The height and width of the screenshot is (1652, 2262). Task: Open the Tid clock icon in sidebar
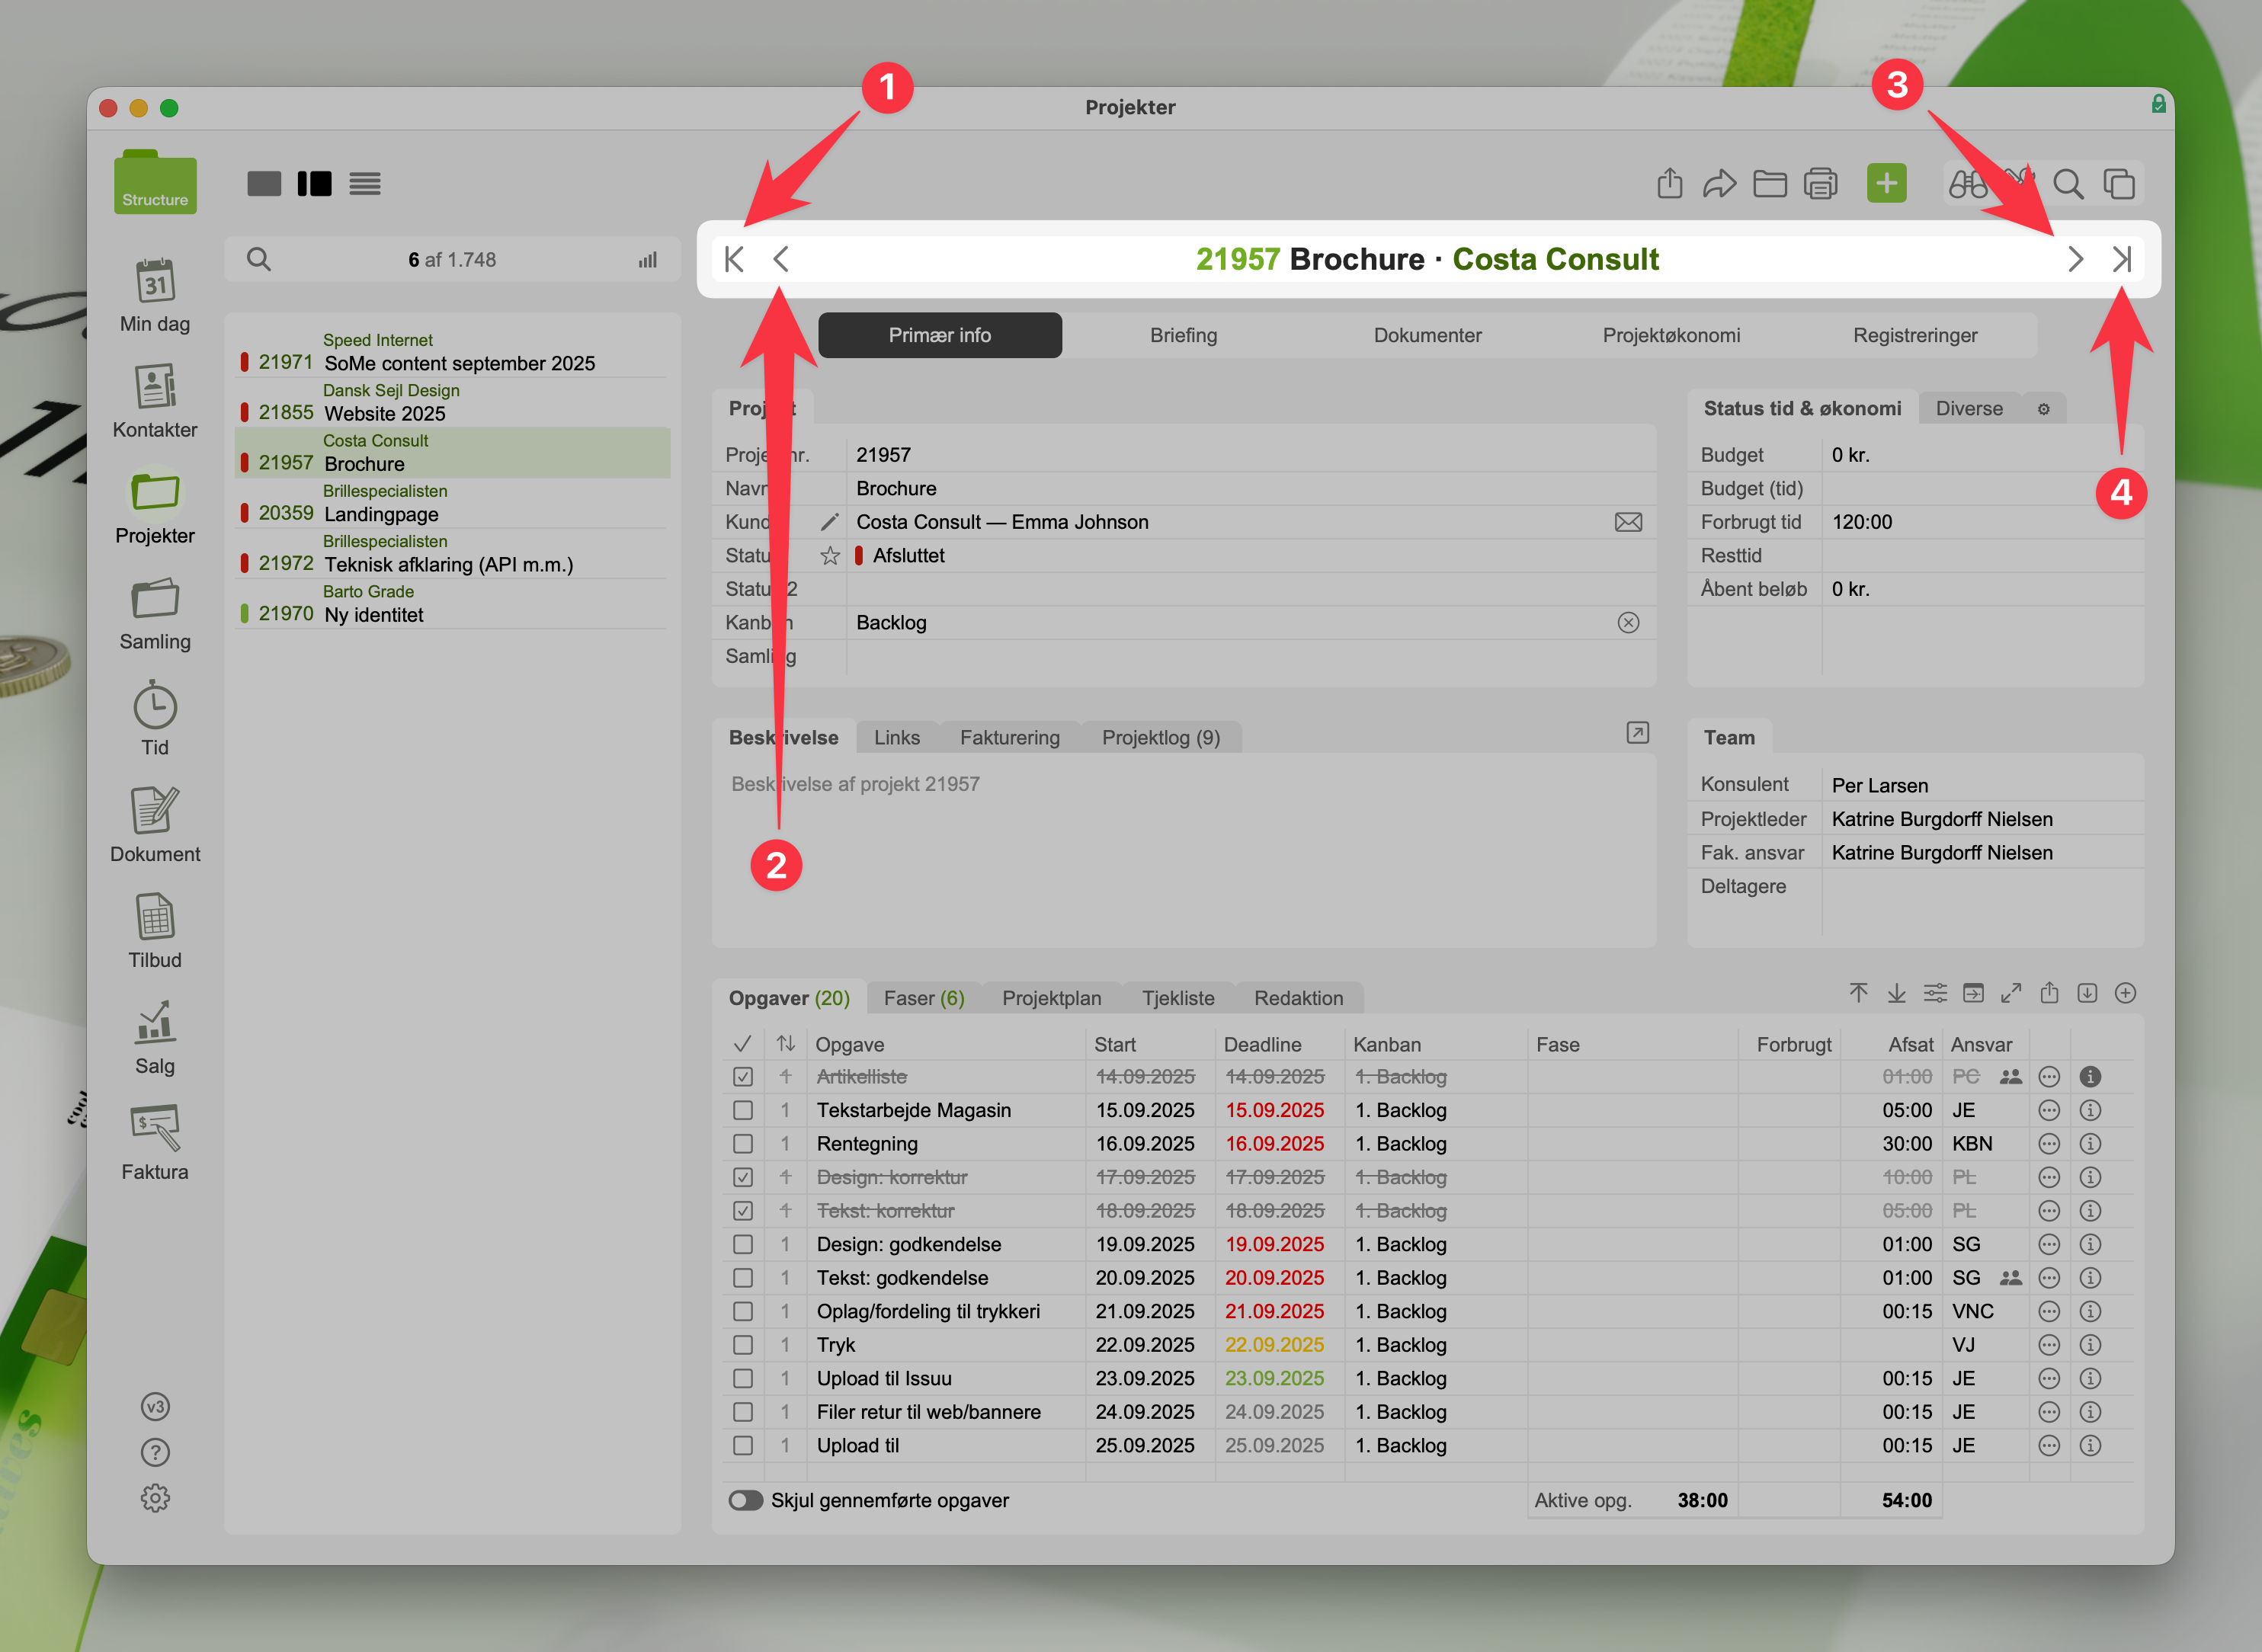coord(155,707)
